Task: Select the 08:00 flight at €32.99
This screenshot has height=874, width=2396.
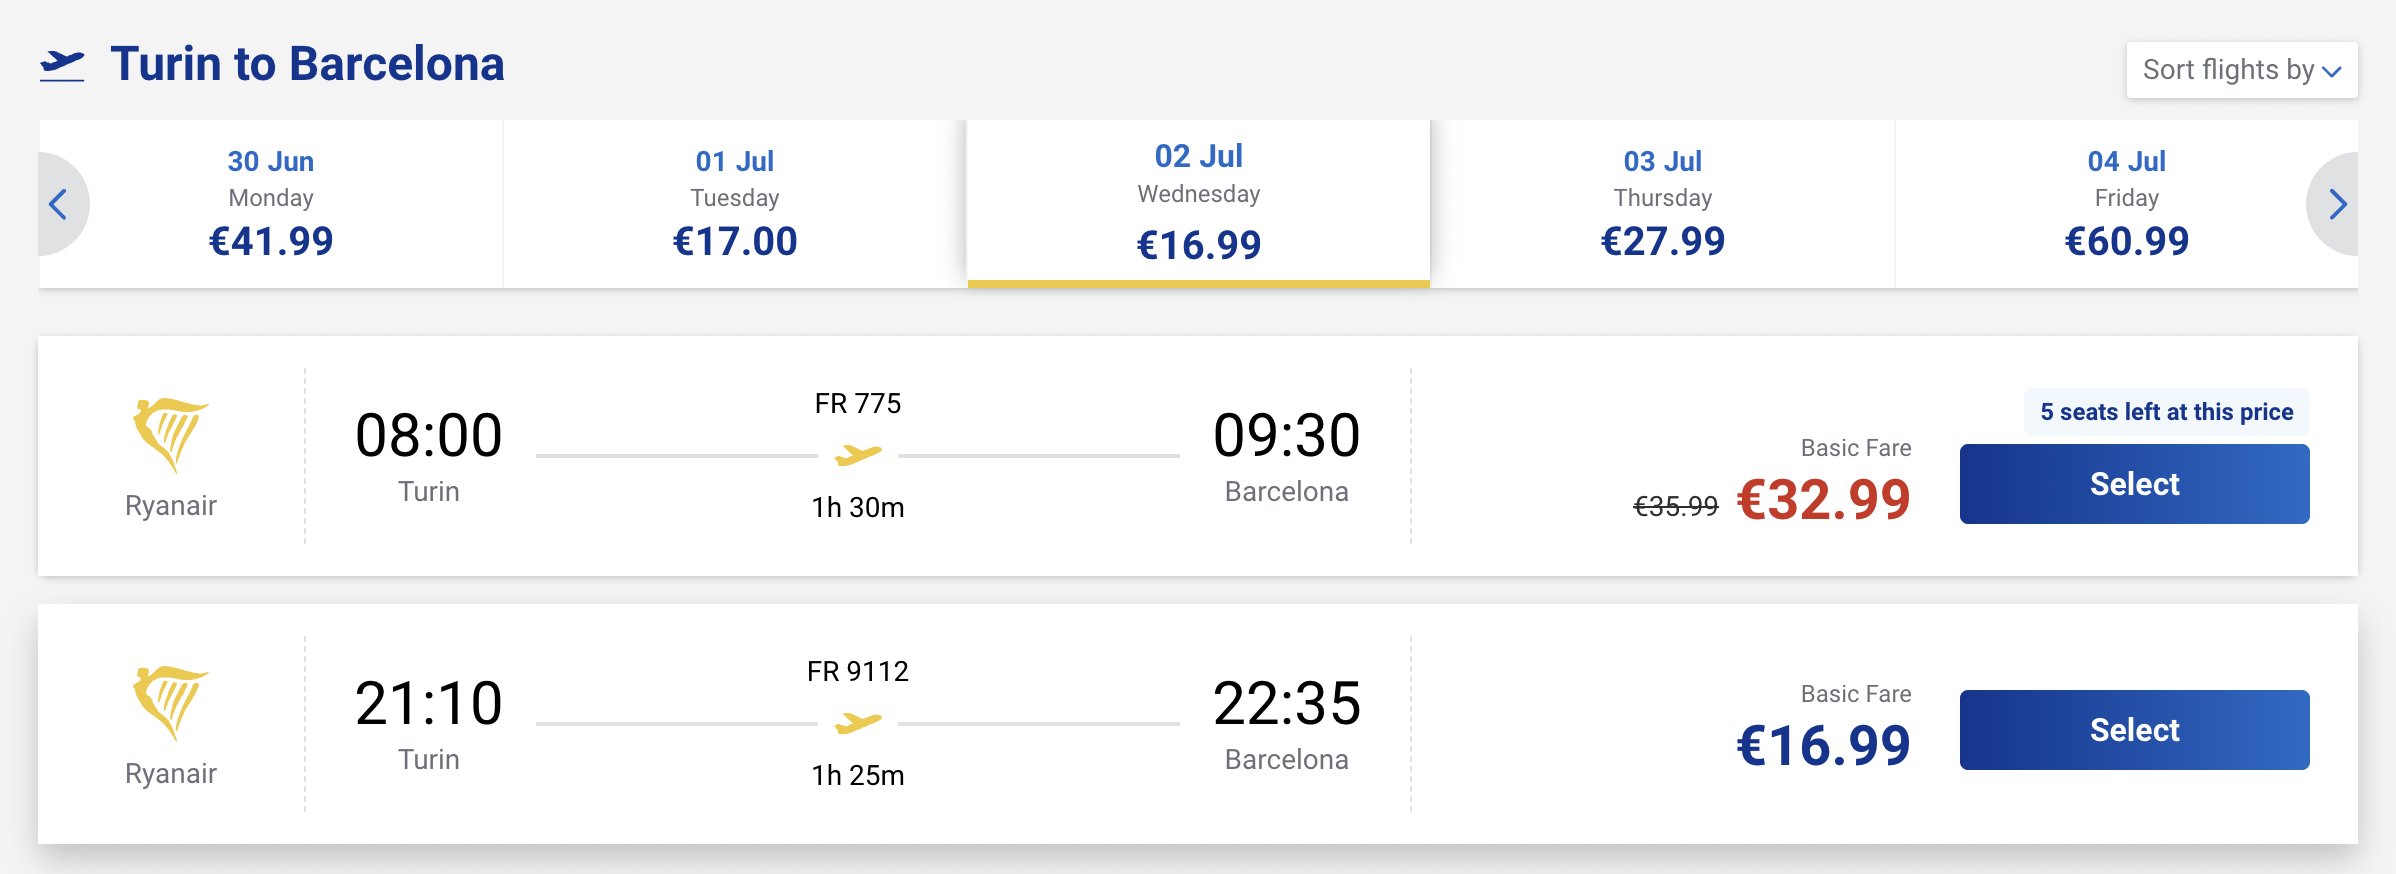Action: point(2134,484)
